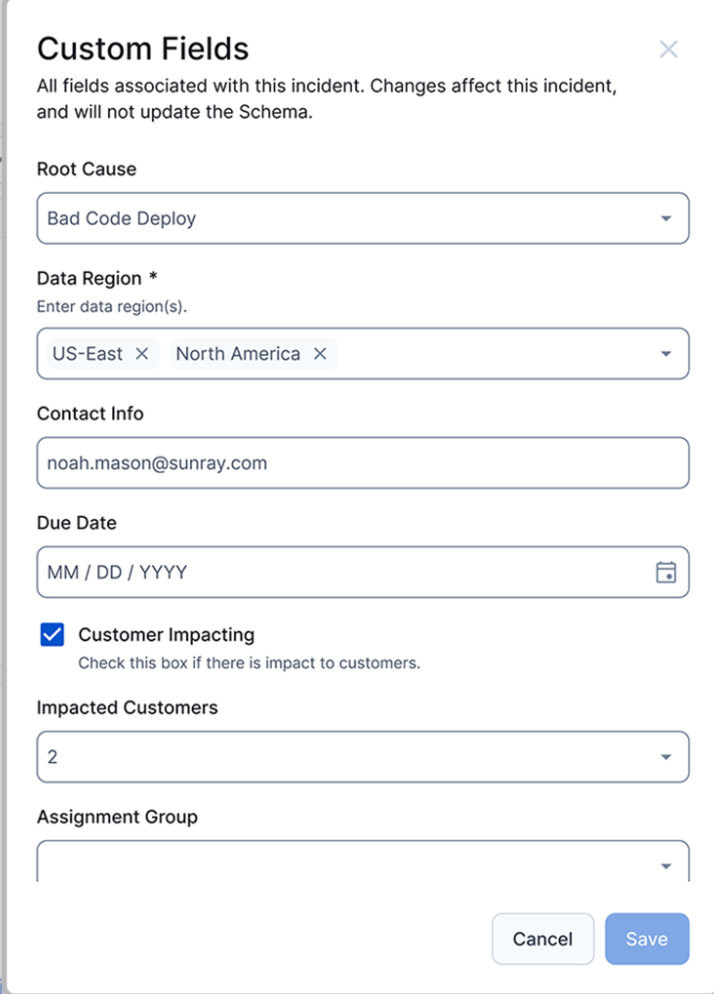Open the Assignment Group dropdown

coord(360,864)
